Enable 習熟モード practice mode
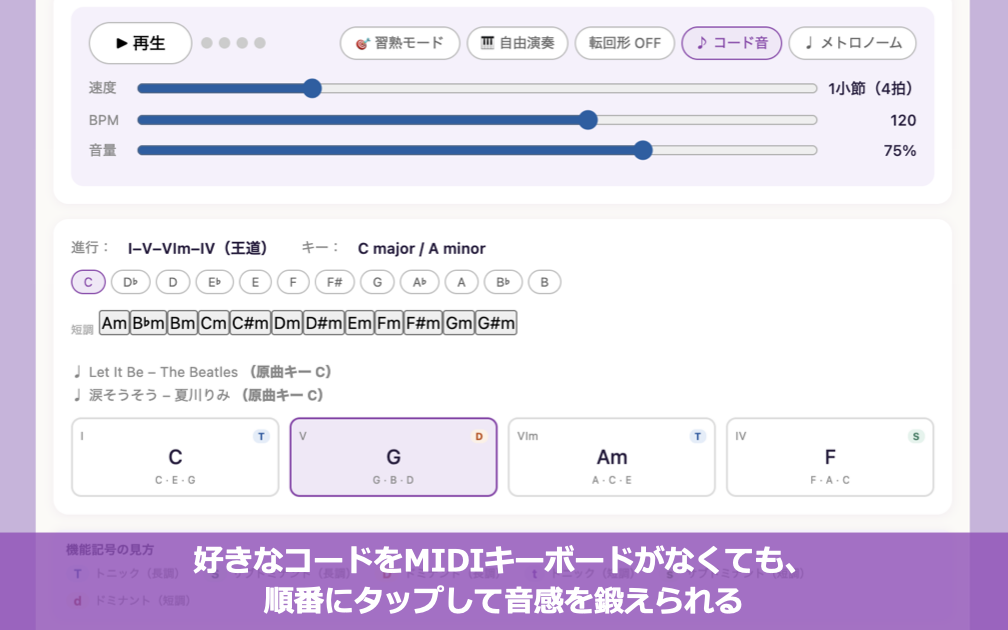 pyautogui.click(x=400, y=43)
